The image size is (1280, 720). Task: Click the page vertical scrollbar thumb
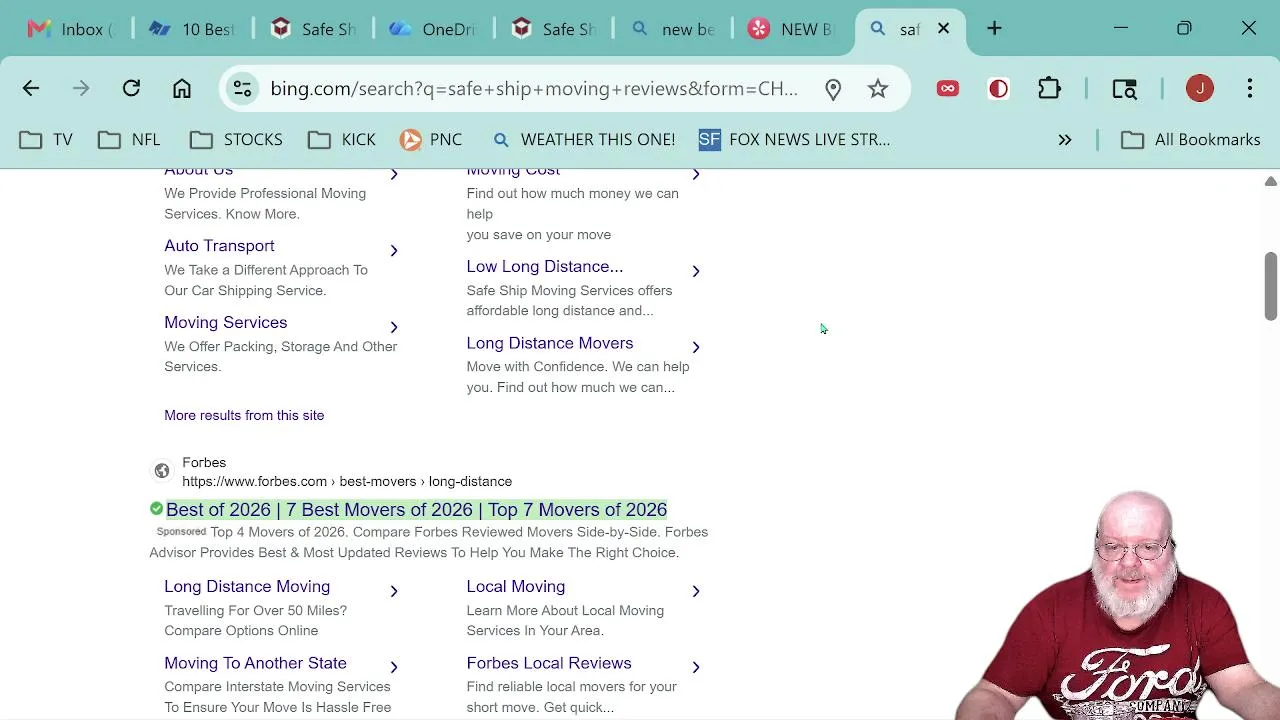tap(1270, 287)
